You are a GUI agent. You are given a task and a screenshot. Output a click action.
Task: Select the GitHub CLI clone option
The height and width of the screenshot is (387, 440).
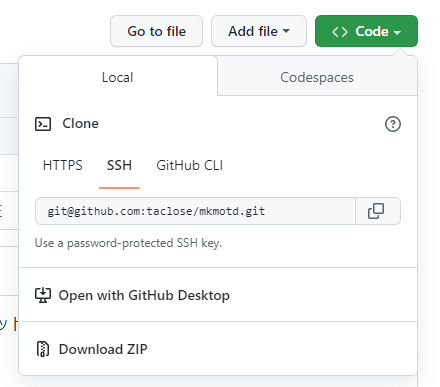[x=190, y=165]
